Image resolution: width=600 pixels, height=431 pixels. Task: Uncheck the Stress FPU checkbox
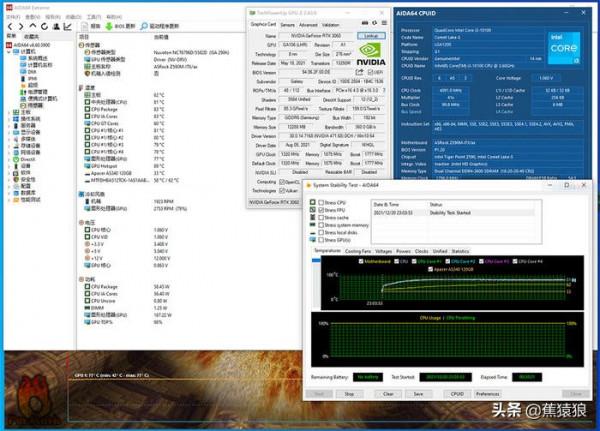coord(321,210)
